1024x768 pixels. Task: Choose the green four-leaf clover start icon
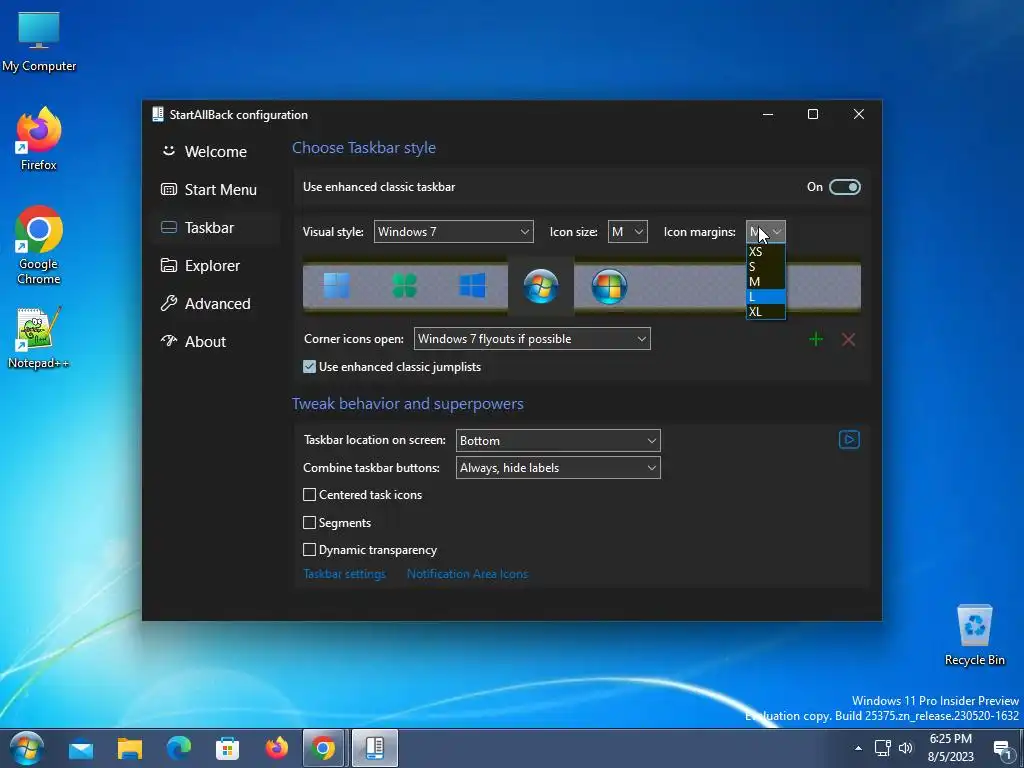[405, 286]
